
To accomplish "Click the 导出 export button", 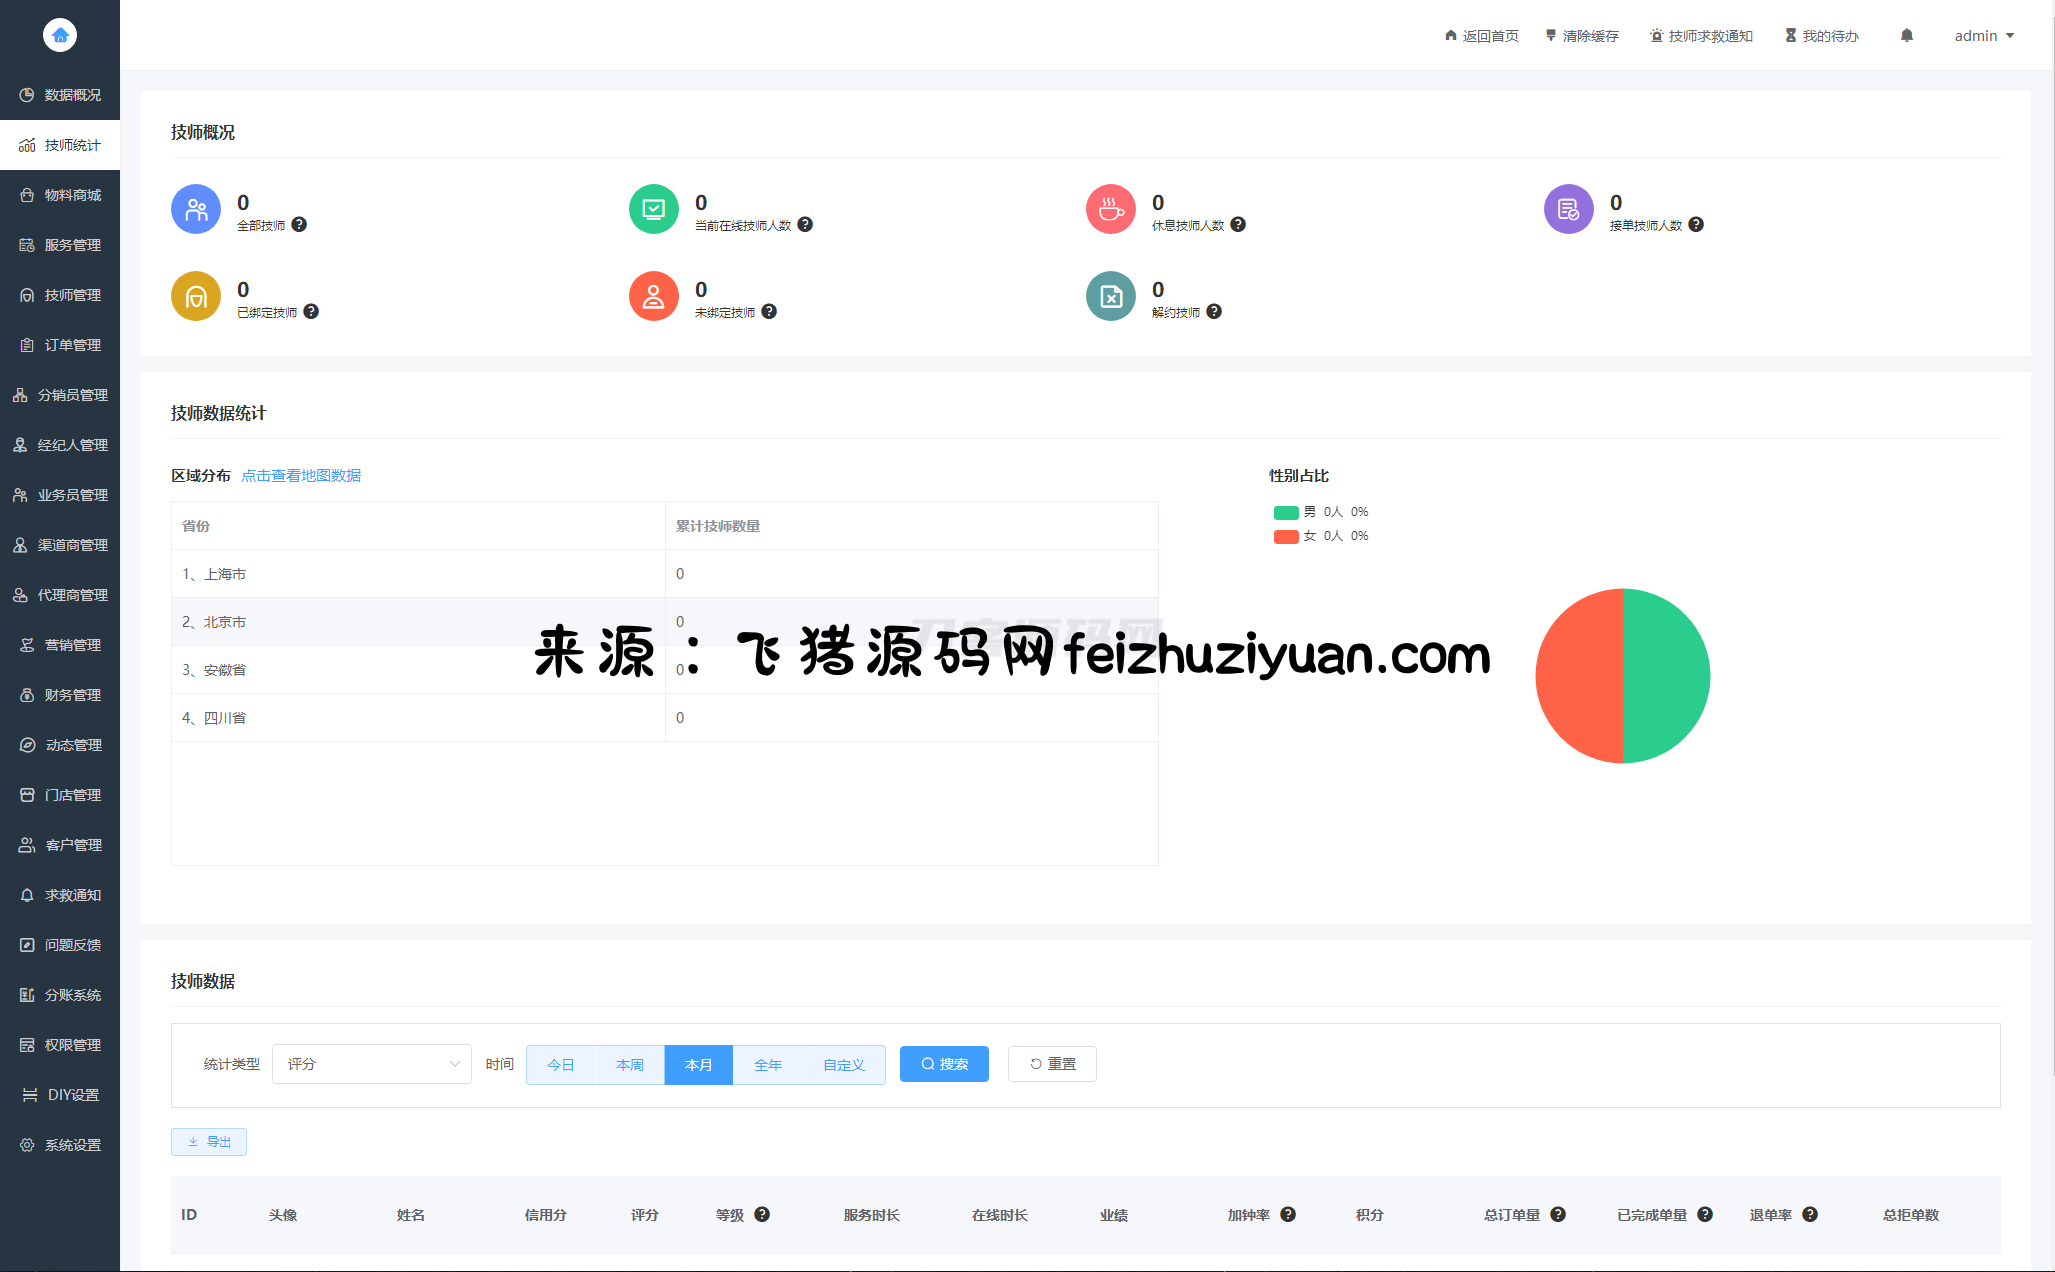I will tap(209, 1142).
